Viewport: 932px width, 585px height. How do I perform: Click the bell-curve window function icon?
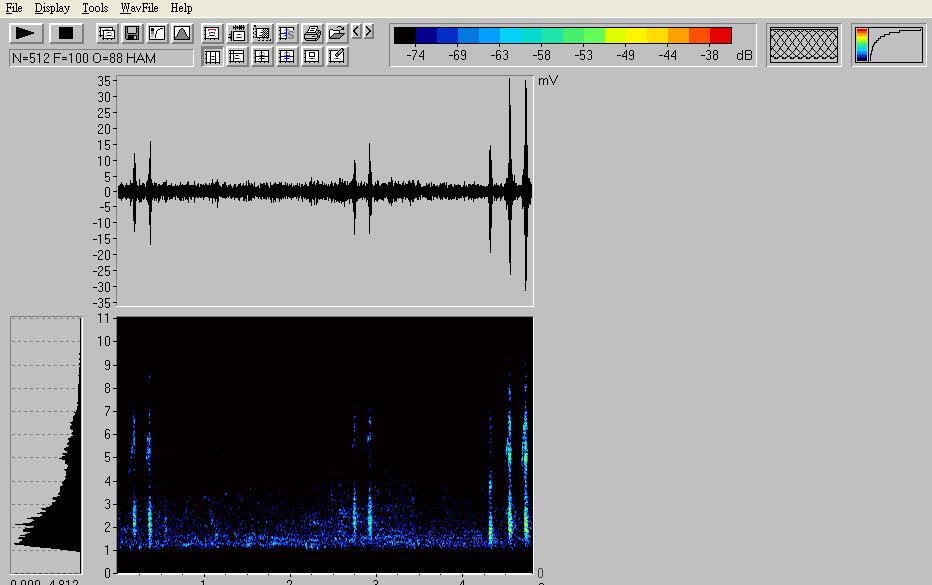click(181, 33)
